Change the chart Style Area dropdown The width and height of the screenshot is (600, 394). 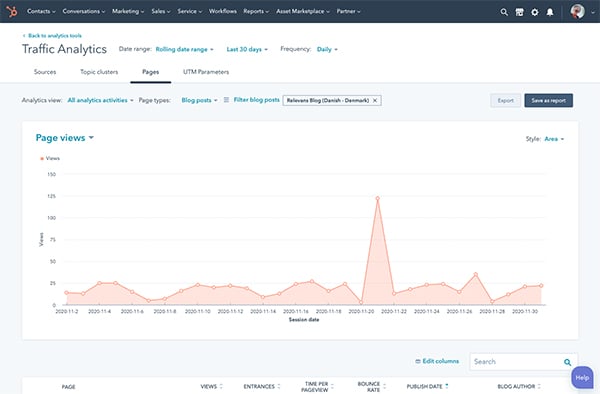(x=554, y=139)
